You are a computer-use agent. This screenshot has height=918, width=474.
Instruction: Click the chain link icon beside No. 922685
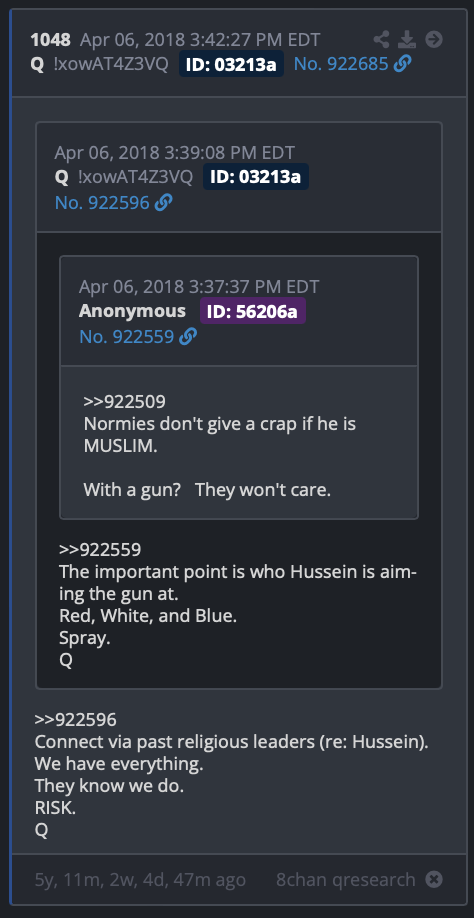402,64
